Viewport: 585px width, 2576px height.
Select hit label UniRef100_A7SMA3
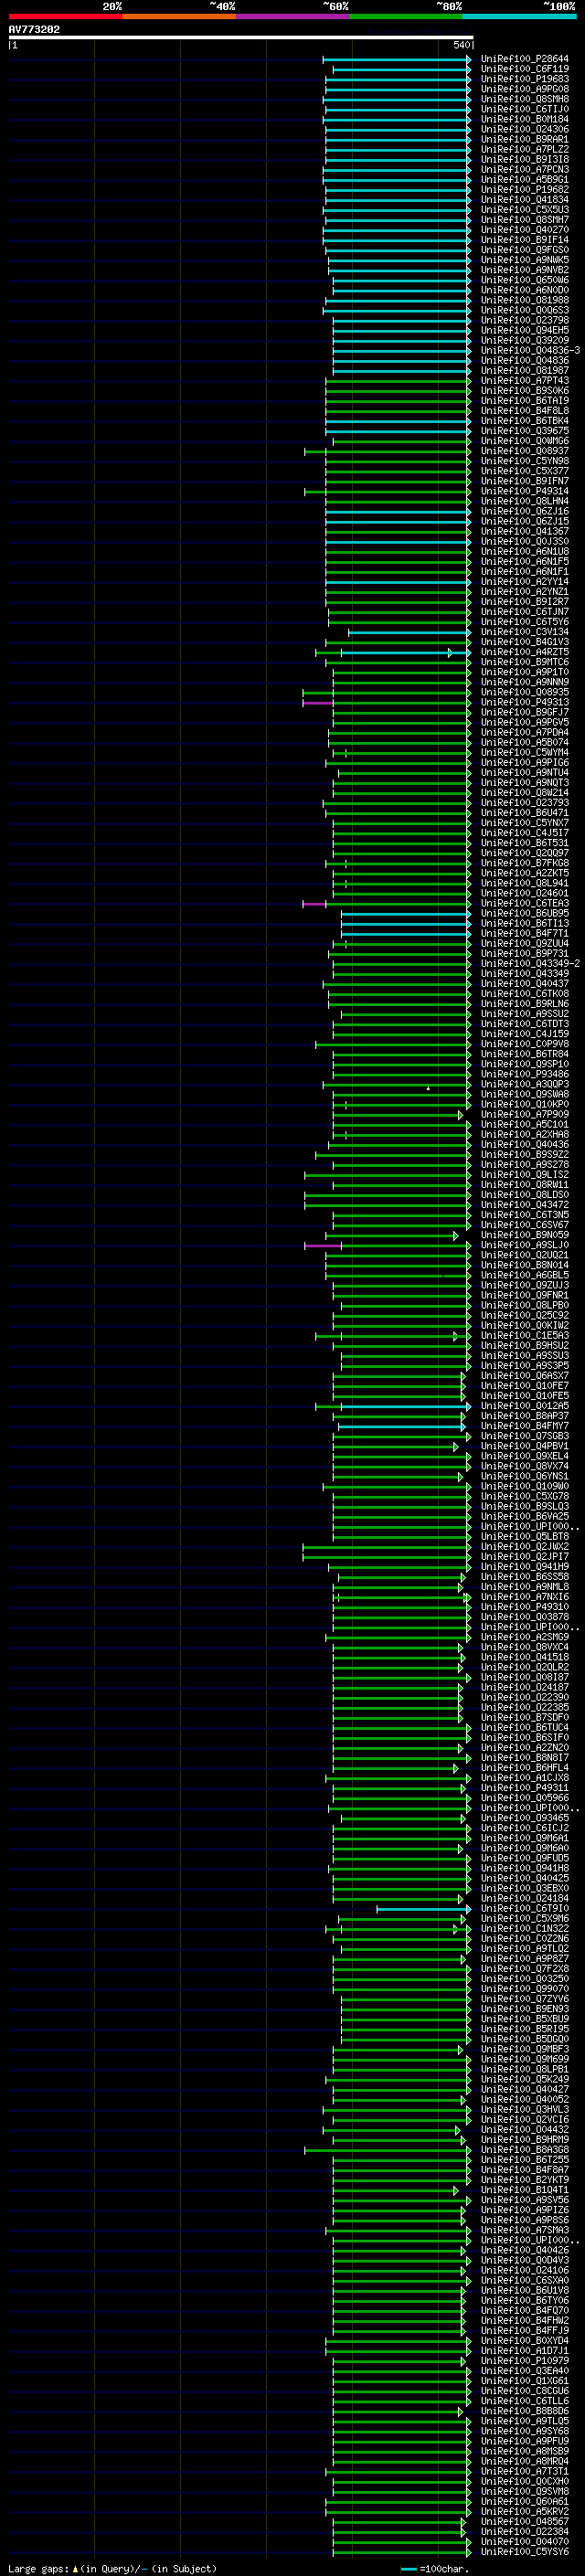point(525,2229)
